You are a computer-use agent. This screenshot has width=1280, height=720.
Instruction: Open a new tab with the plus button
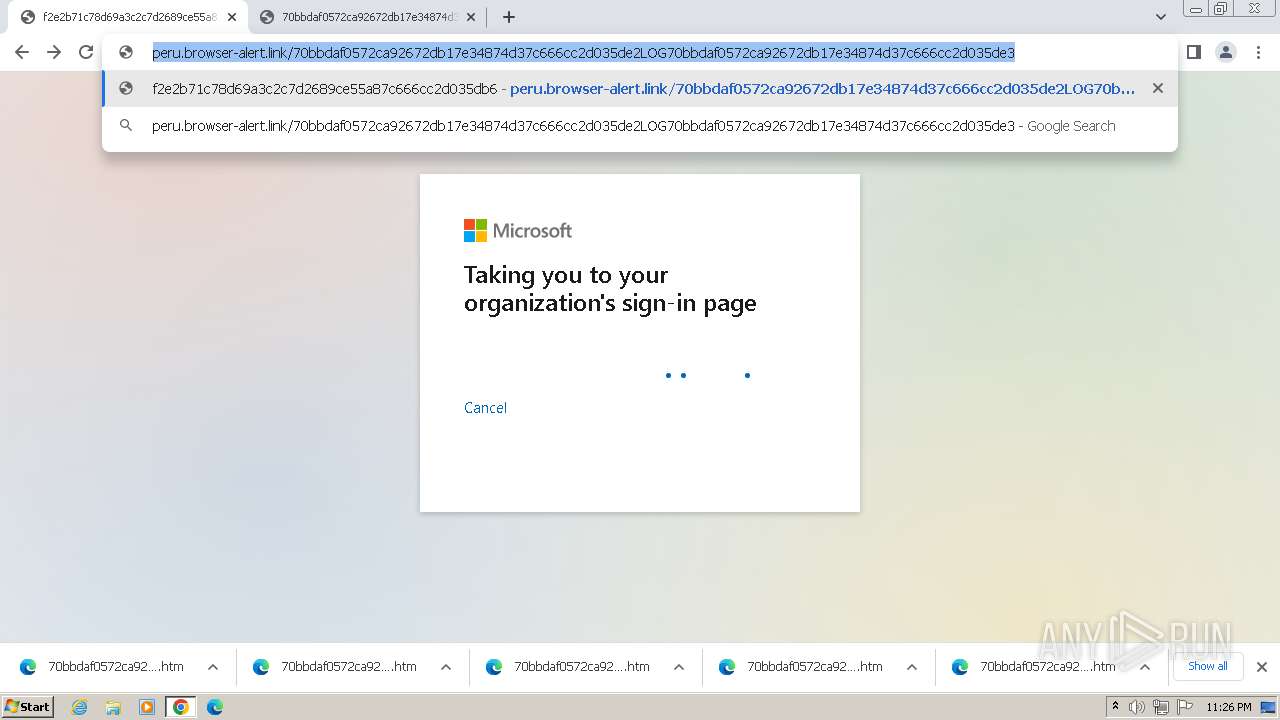point(508,17)
